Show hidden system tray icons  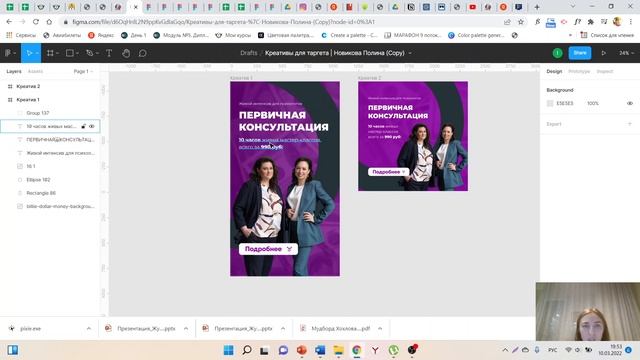[505, 350]
